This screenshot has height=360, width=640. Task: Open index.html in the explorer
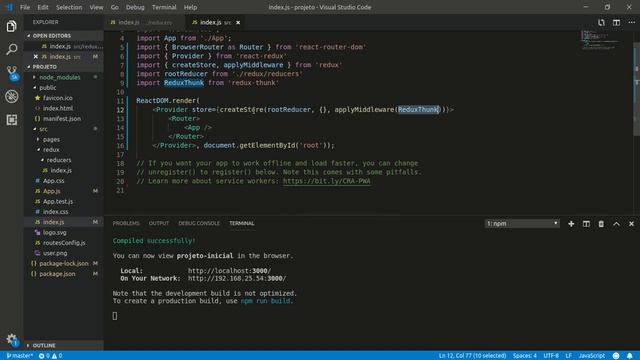pyautogui.click(x=58, y=108)
